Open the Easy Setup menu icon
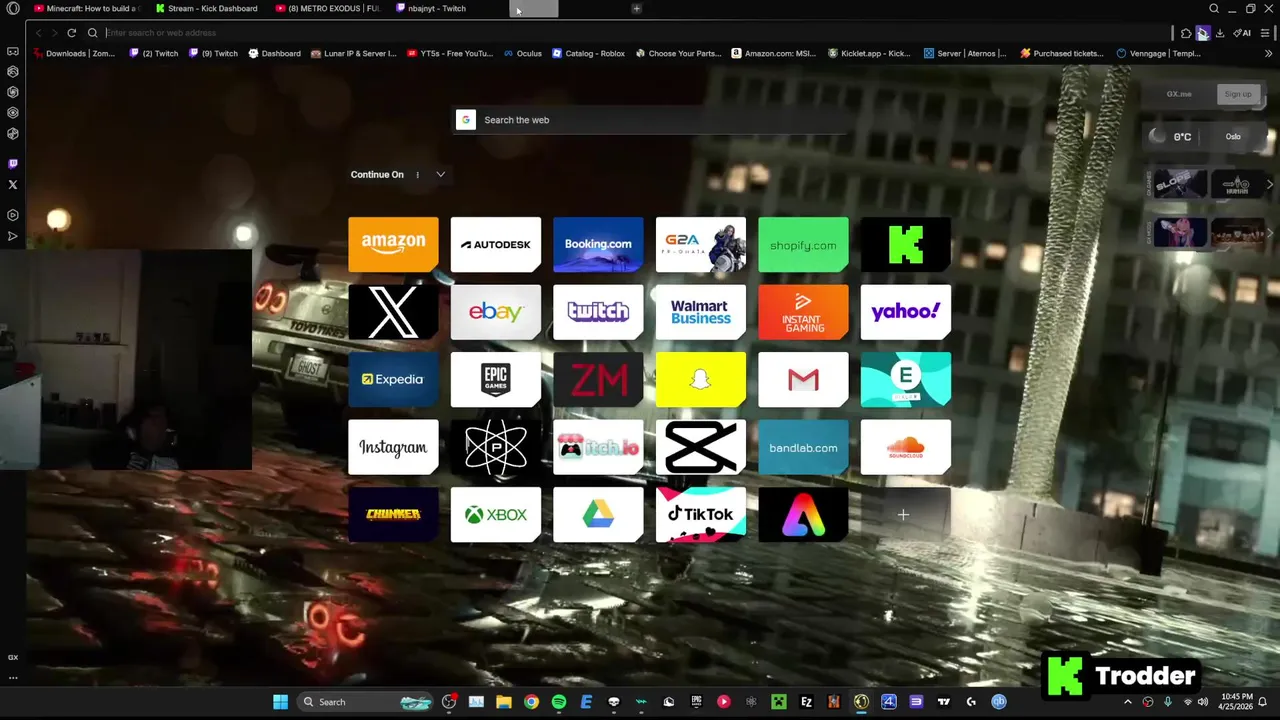Viewport: 1280px width, 720px height. tap(1265, 33)
